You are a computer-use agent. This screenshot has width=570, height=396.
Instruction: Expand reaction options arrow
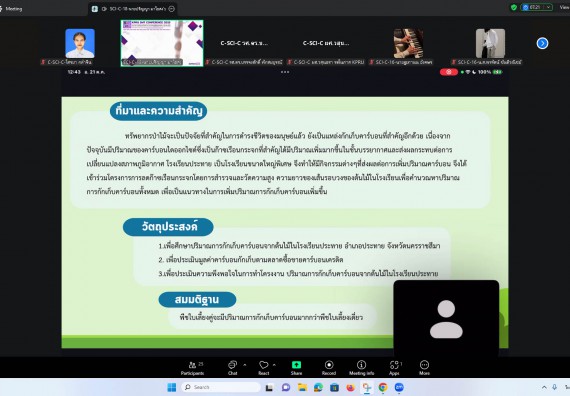274,364
